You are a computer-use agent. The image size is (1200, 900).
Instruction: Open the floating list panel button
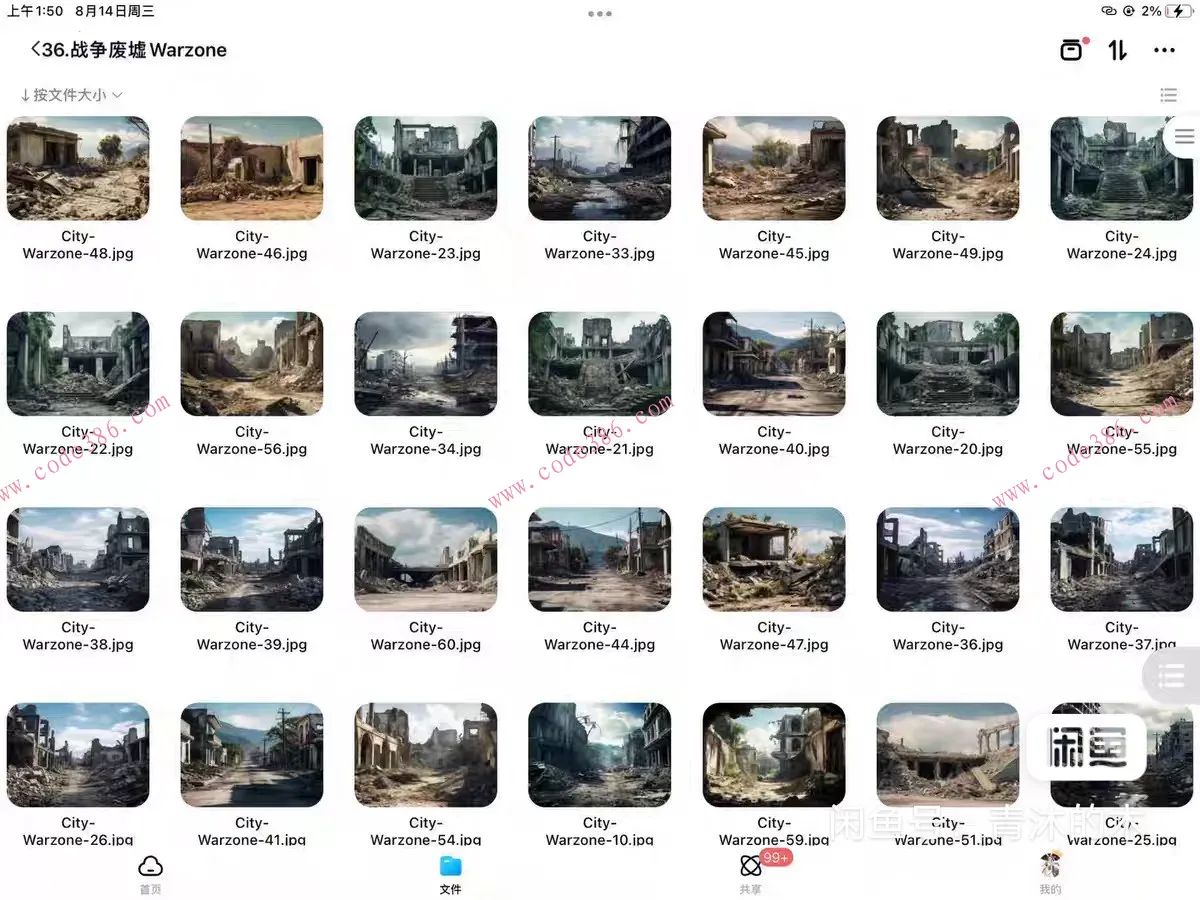tap(1172, 677)
